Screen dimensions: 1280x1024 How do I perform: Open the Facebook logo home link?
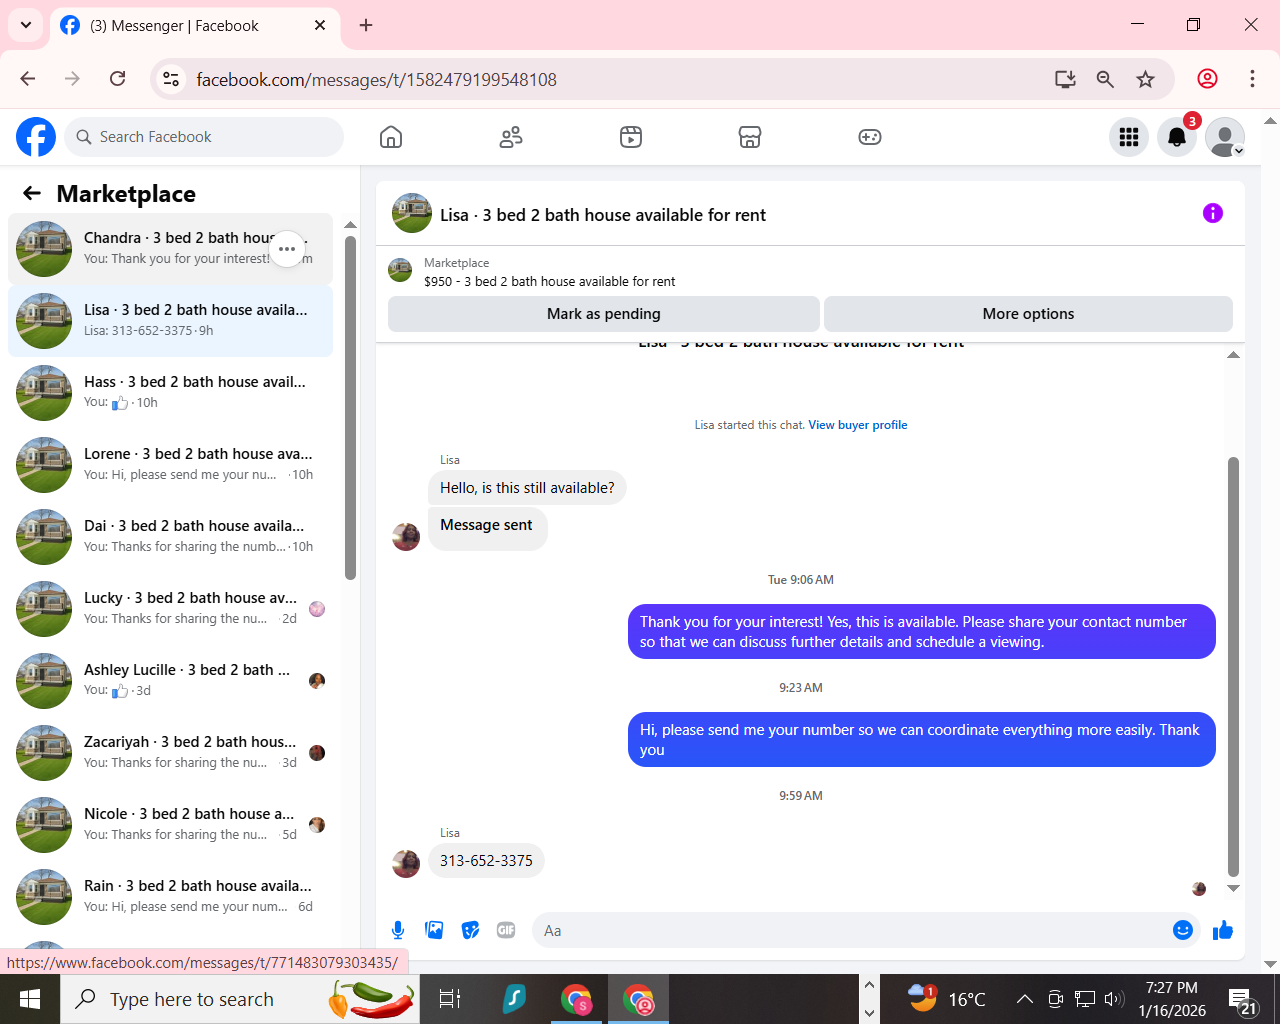(36, 137)
